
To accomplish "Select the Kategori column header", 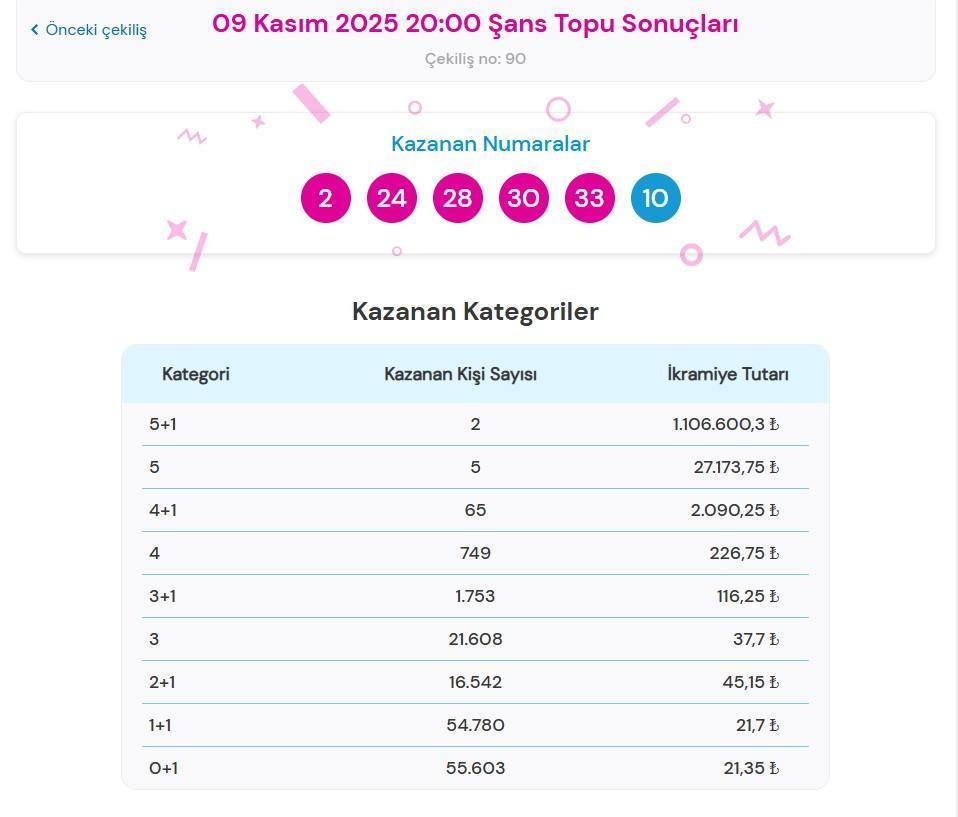I will (x=196, y=374).
